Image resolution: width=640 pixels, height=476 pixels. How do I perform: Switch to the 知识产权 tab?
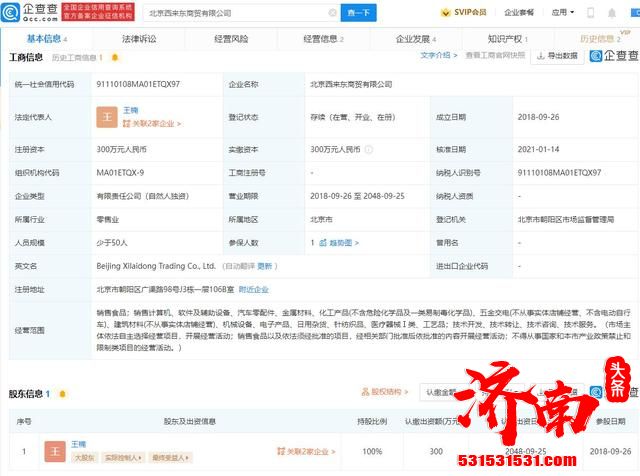coord(508,39)
